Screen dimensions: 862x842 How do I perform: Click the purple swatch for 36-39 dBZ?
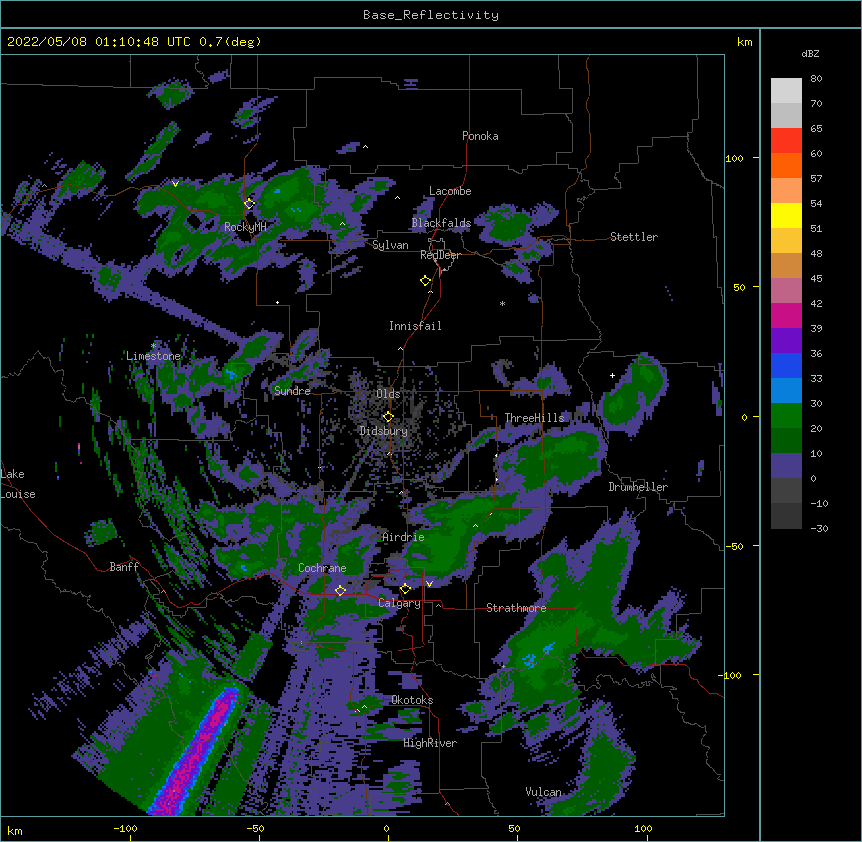(x=786, y=341)
